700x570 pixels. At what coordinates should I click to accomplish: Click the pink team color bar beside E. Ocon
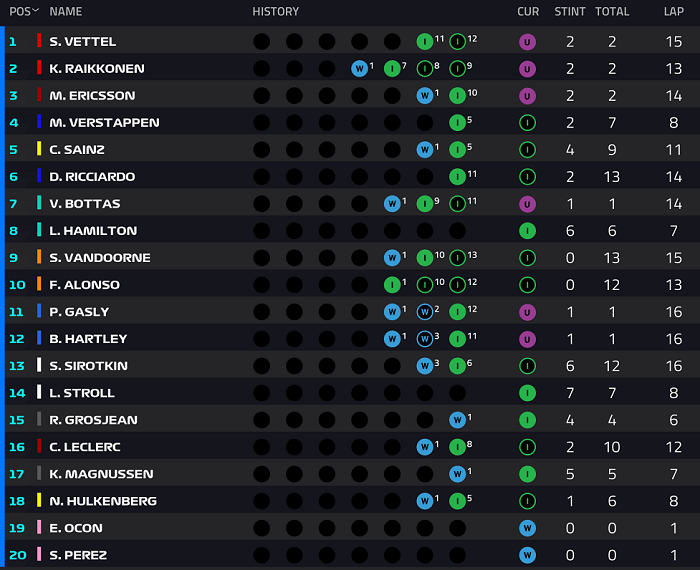click(x=39, y=527)
